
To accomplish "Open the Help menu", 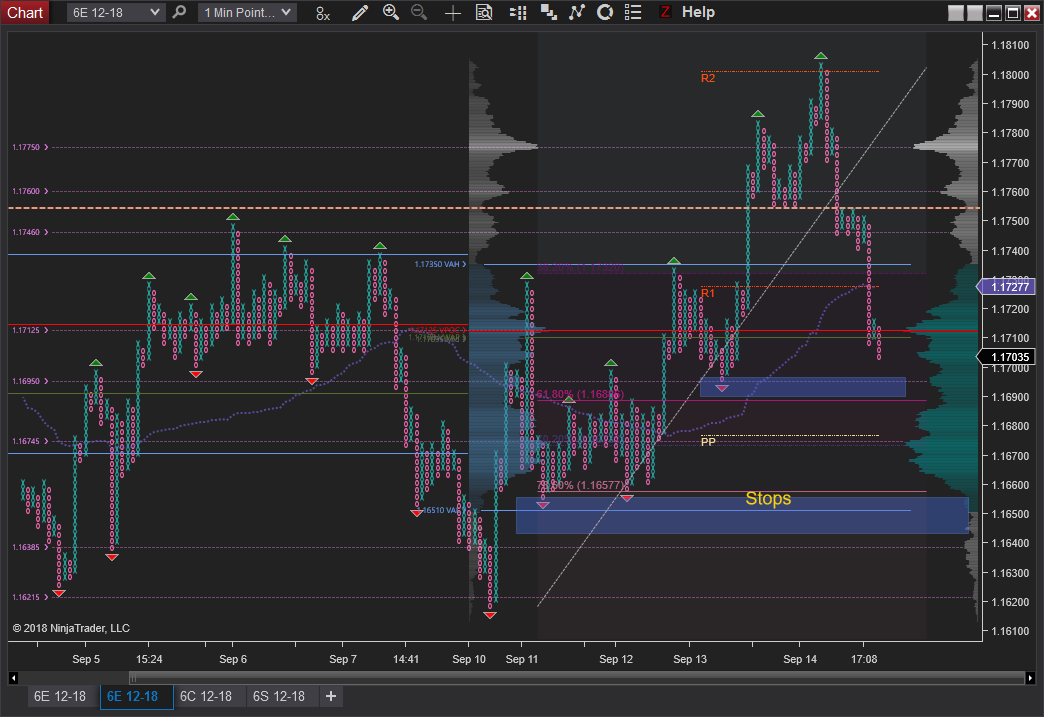I will pyautogui.click(x=698, y=12).
